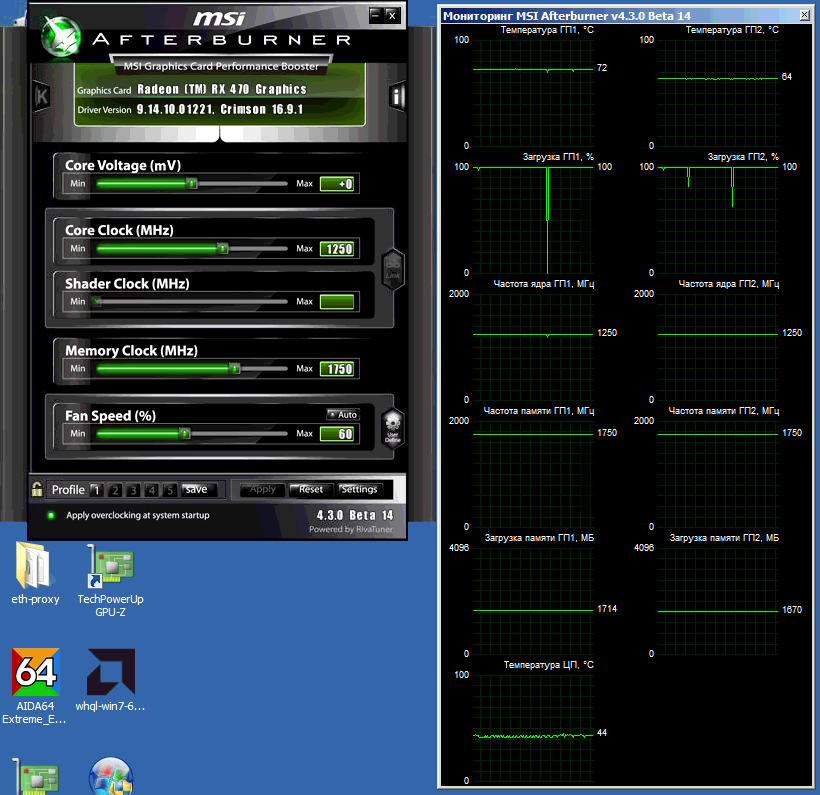The width and height of the screenshot is (820, 795).
Task: Click the User Define fan gear icon
Action: (x=392, y=428)
